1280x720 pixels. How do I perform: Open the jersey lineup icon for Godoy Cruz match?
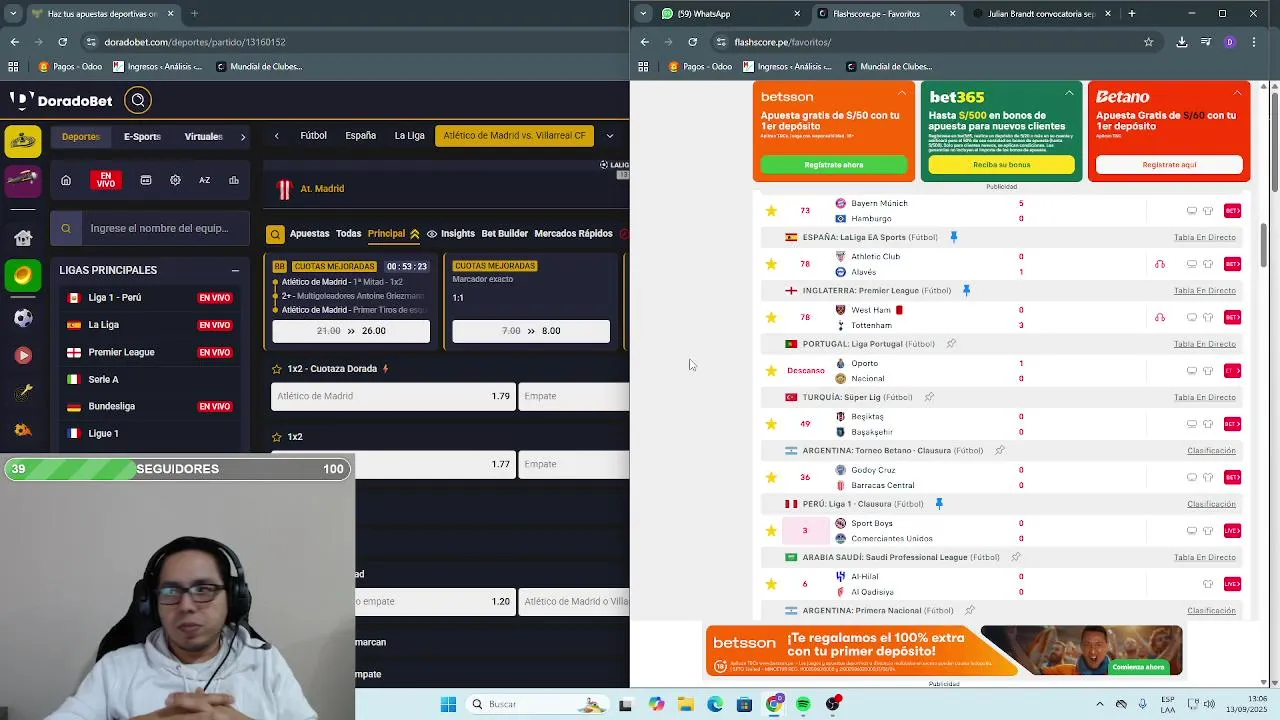1208,477
